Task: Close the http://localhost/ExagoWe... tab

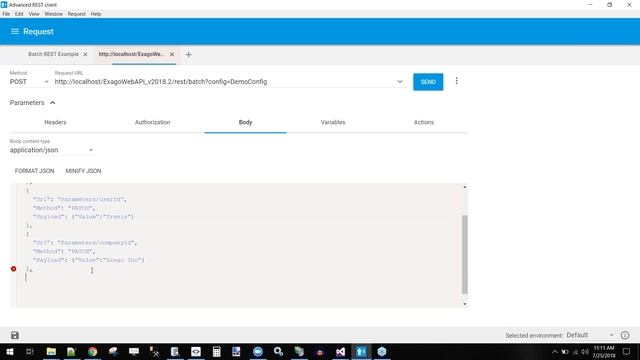Action: [172, 54]
